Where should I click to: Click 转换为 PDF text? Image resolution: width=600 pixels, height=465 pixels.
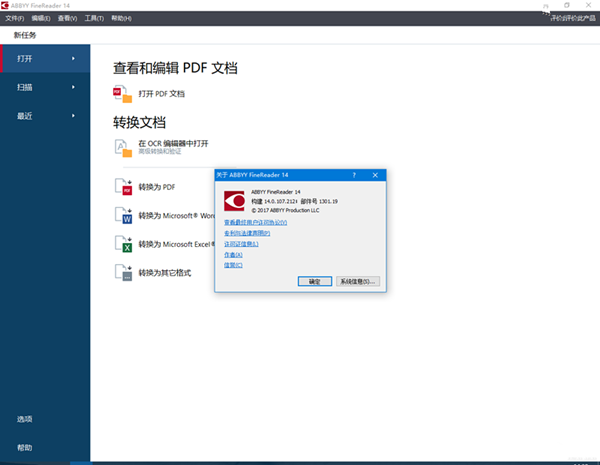click(157, 187)
